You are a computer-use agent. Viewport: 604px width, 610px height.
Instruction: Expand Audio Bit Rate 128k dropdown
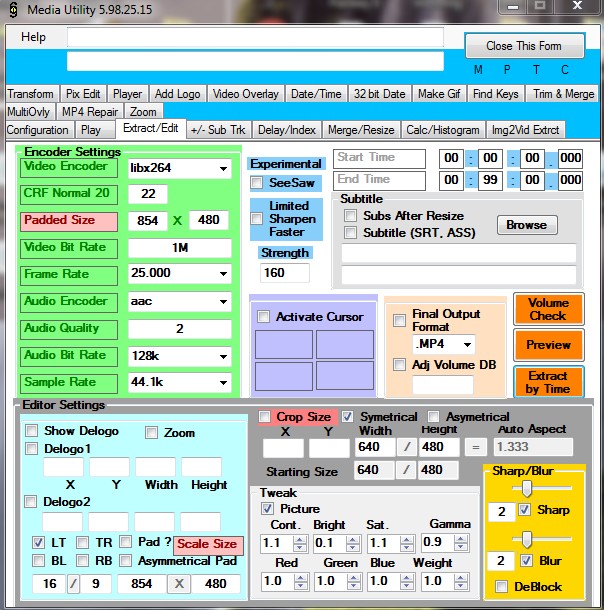point(223,356)
